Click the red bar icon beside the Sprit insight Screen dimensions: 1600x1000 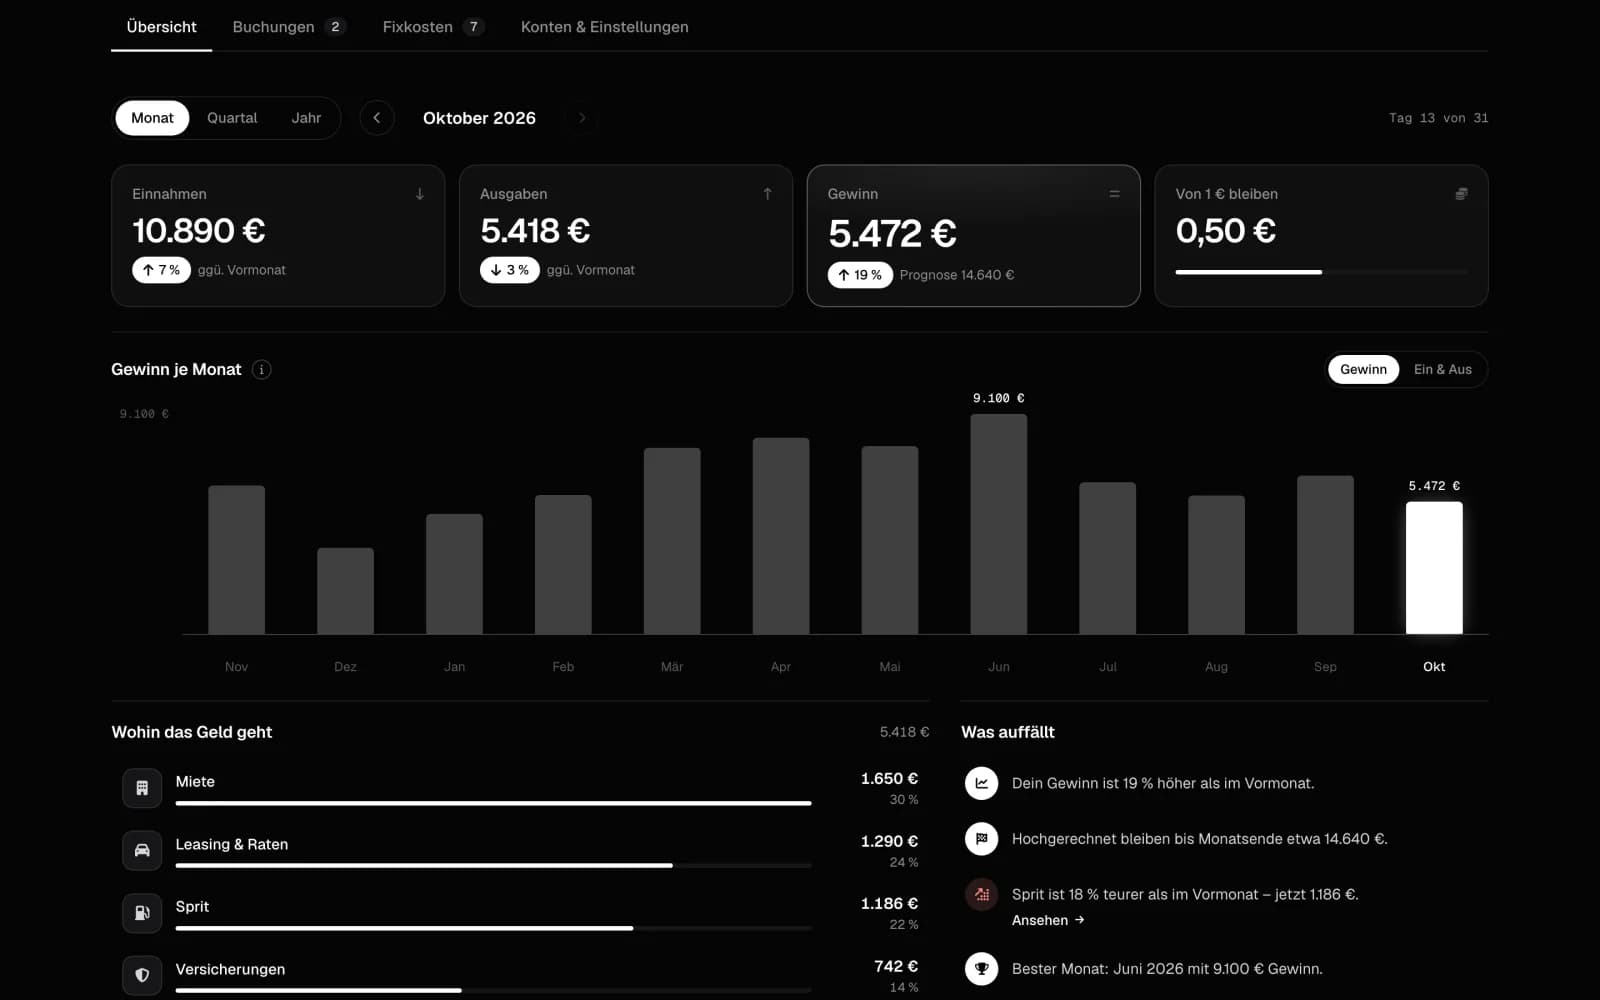tap(982, 895)
